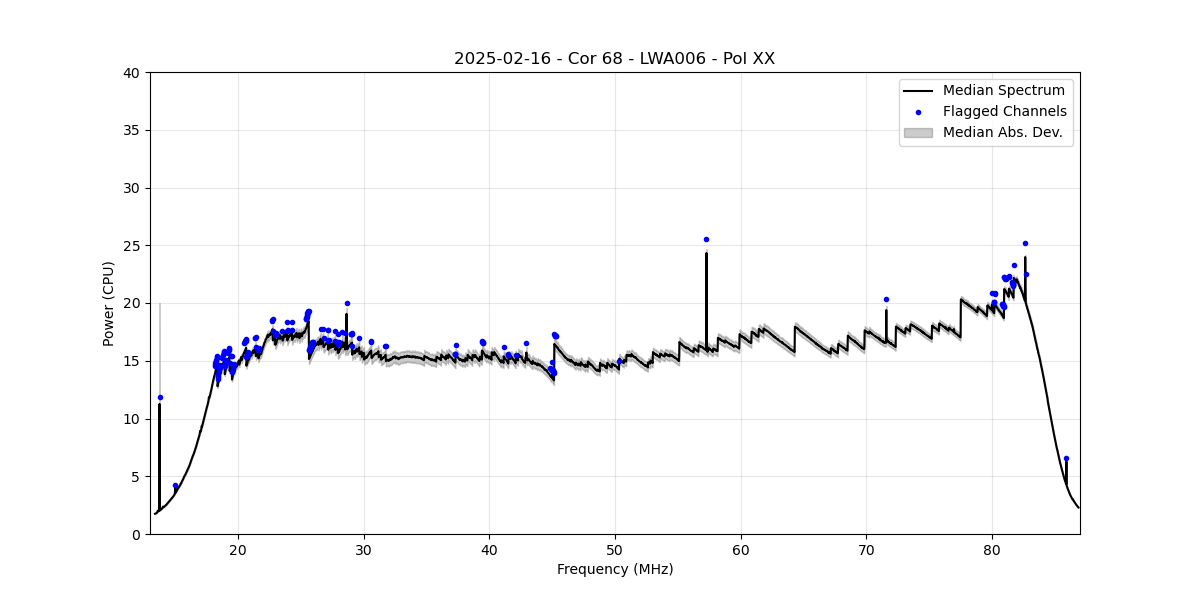Click the y-axis tick label 40
This screenshot has width=1200, height=600.
(x=133, y=73)
